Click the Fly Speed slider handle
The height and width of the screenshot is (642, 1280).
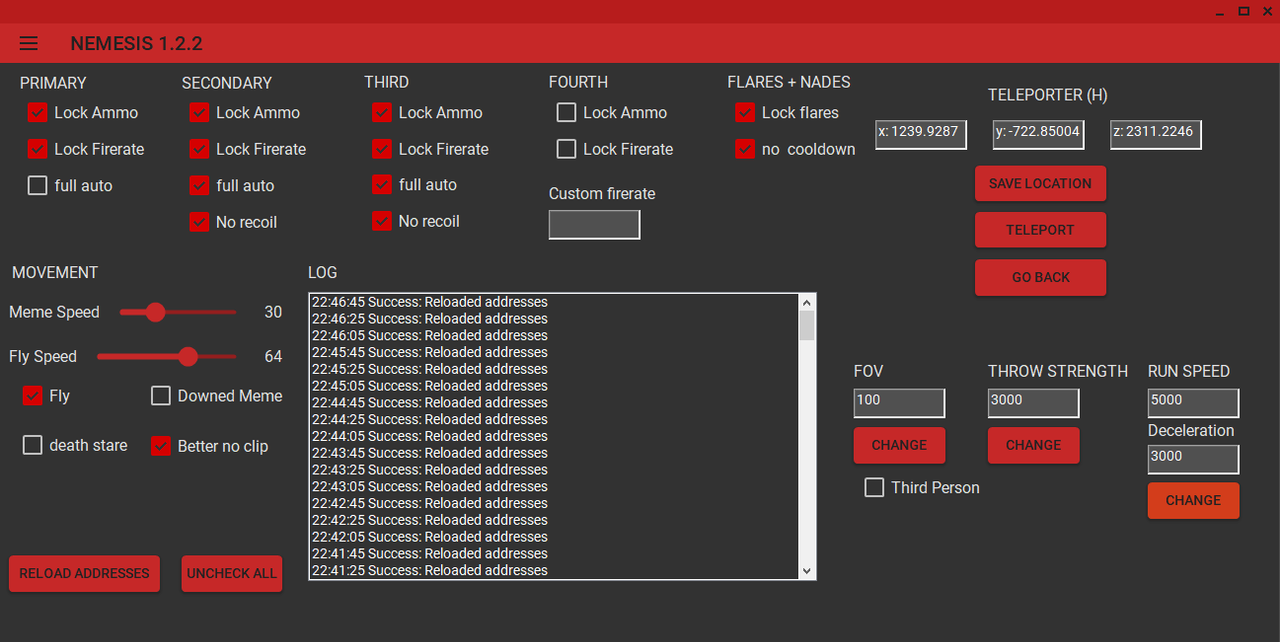pos(188,356)
